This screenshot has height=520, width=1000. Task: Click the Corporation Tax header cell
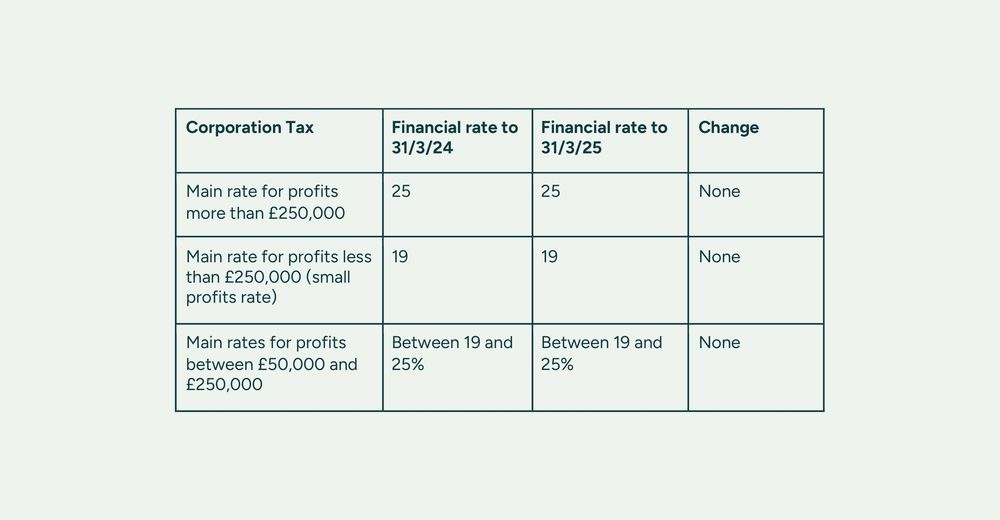[x=250, y=128]
